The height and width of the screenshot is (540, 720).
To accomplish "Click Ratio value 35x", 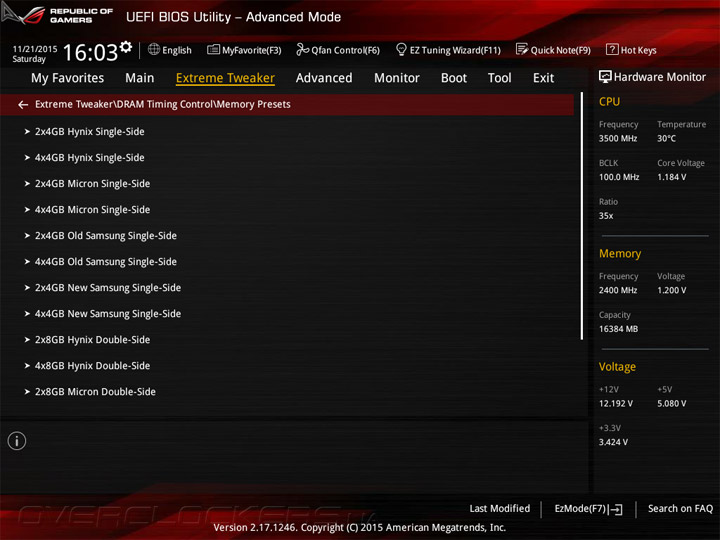I will click(x=606, y=216).
